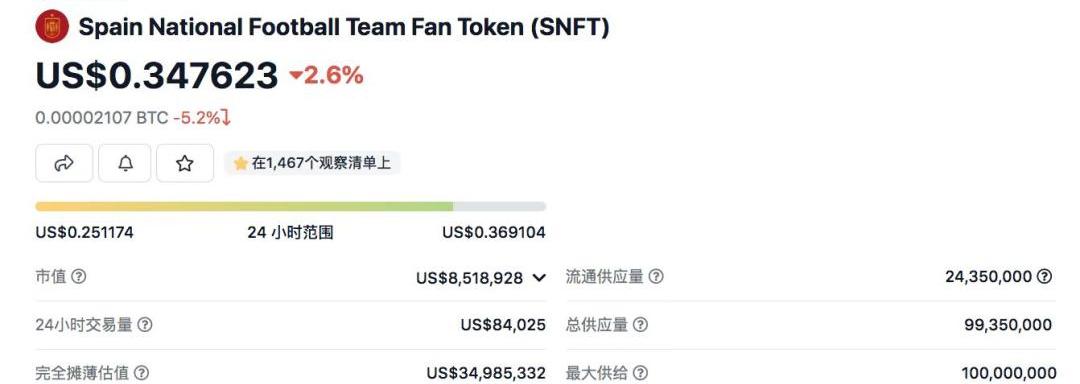Click the Spain team token logo

point(52,27)
